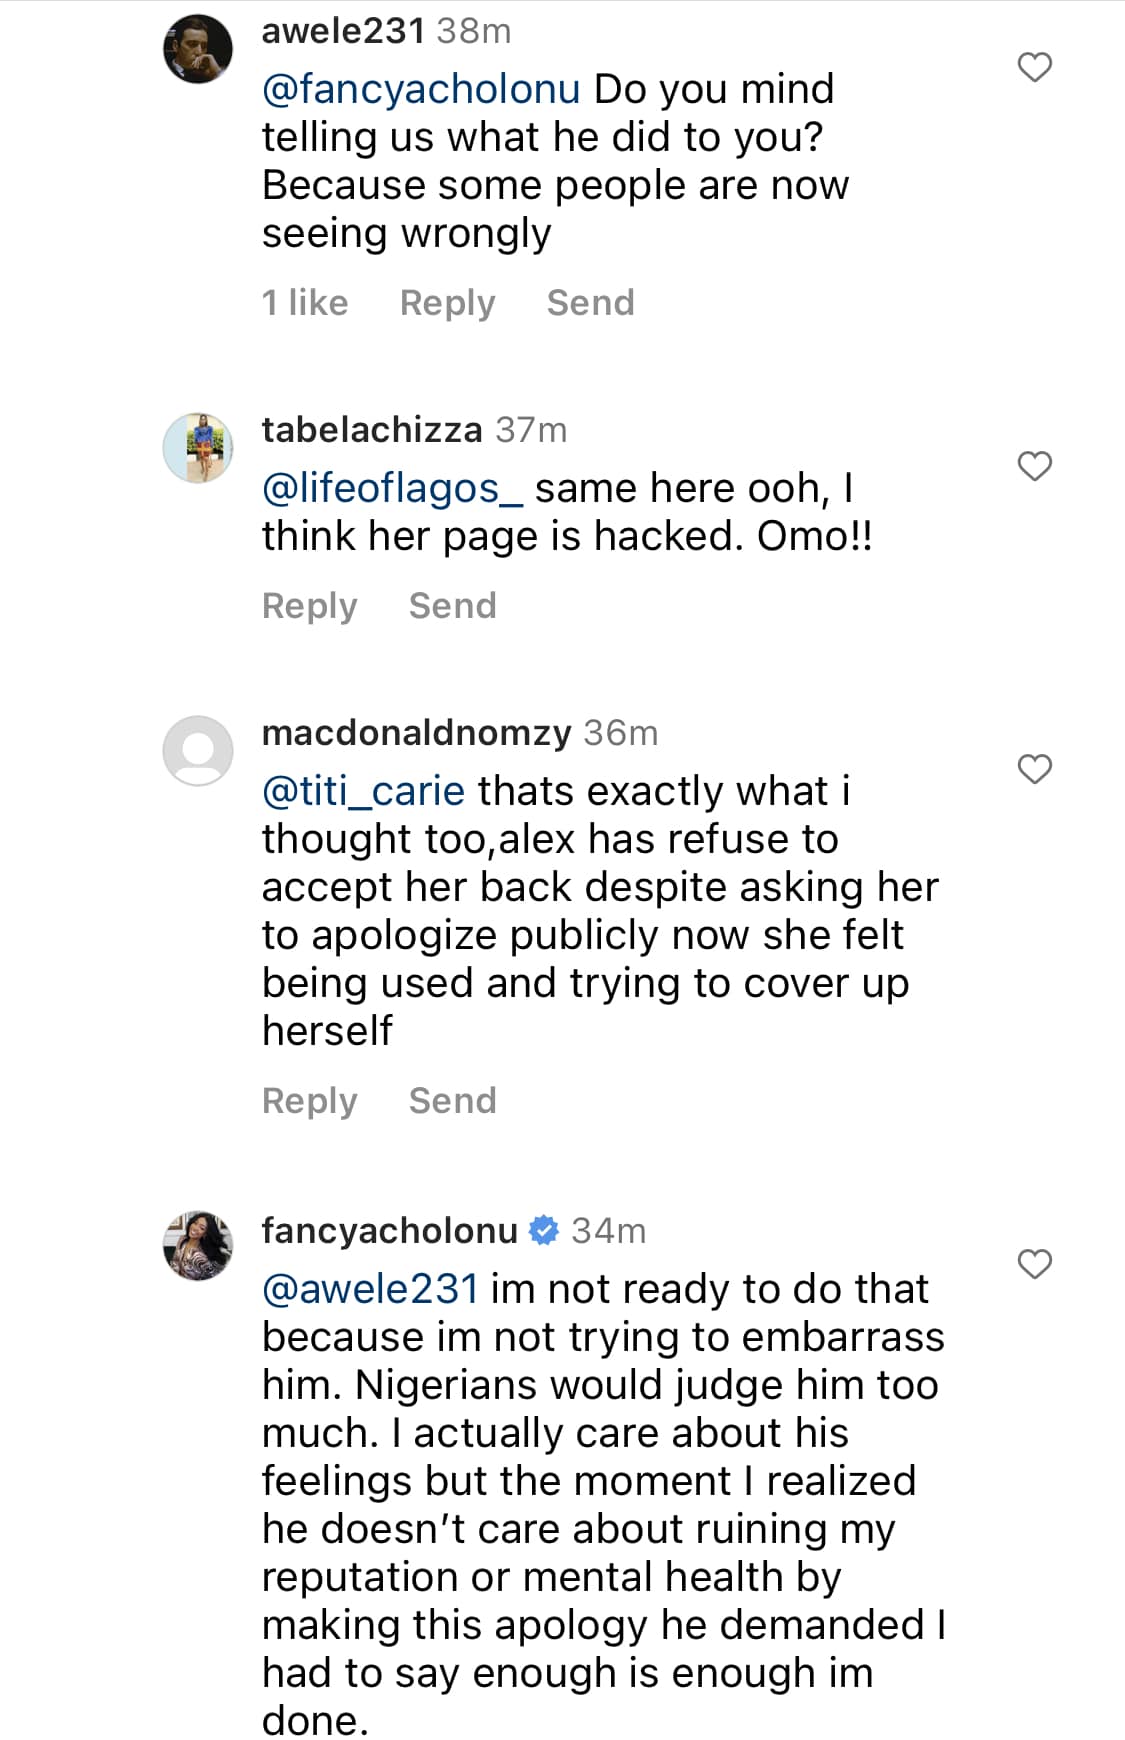Open the @awele231 mention in fancyacholonu's reply
This screenshot has height=1740, width=1125.
coord(370,1289)
